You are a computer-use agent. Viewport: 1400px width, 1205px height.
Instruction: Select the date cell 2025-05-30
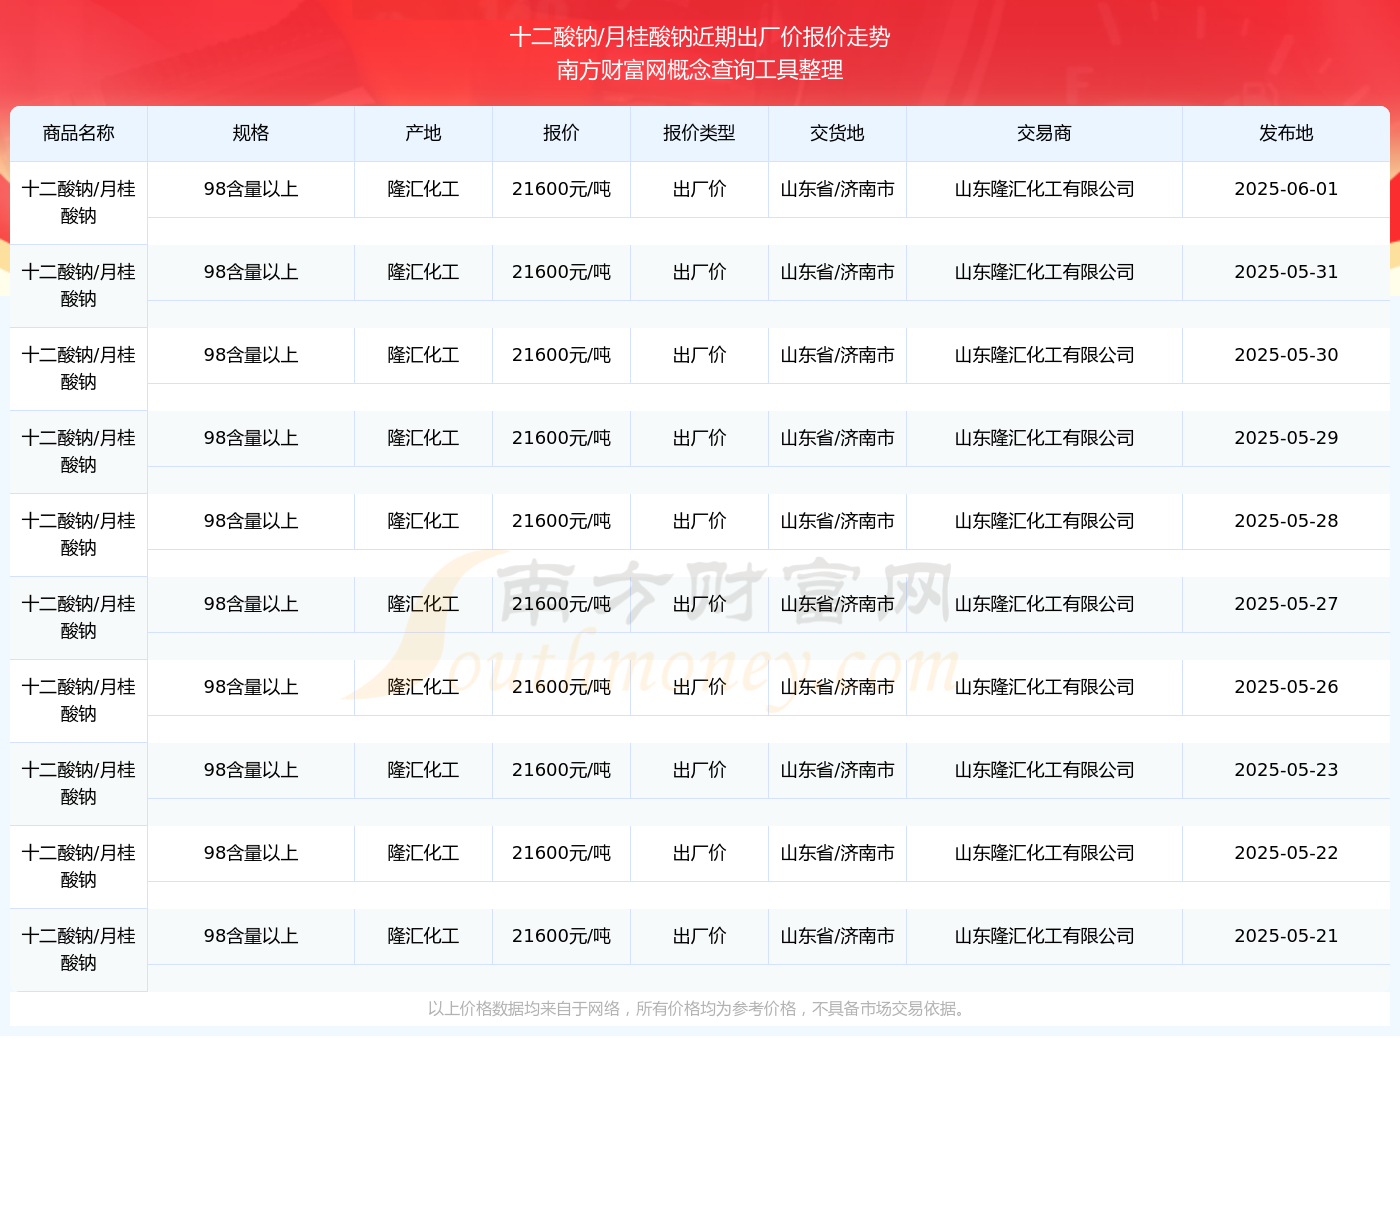click(1286, 355)
